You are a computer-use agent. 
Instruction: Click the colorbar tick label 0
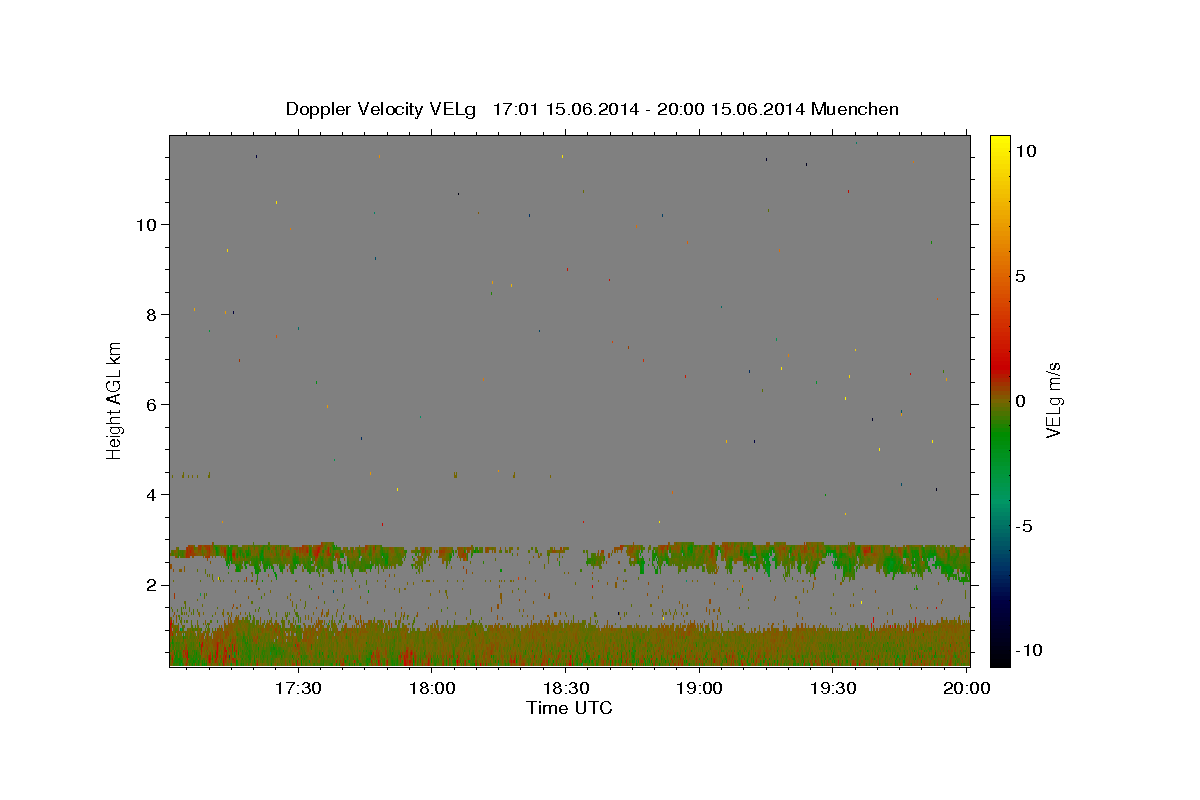(1020, 401)
